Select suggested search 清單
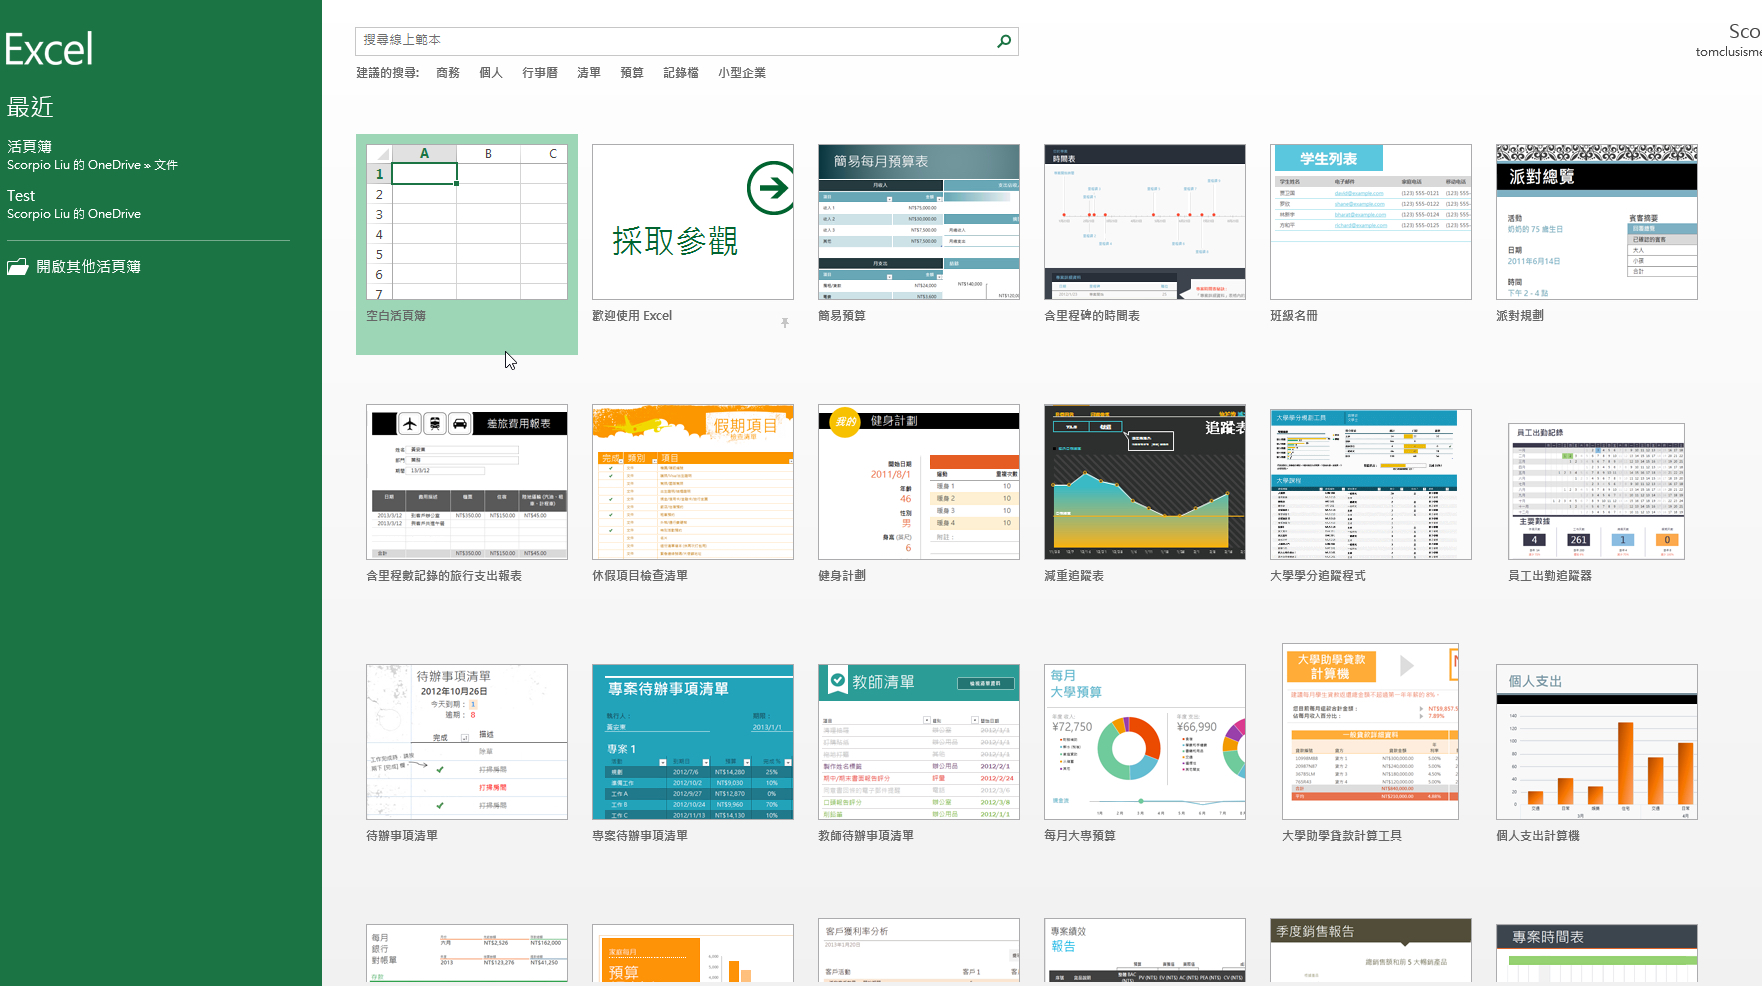Viewport: 1762px width, 986px height. 589,73
